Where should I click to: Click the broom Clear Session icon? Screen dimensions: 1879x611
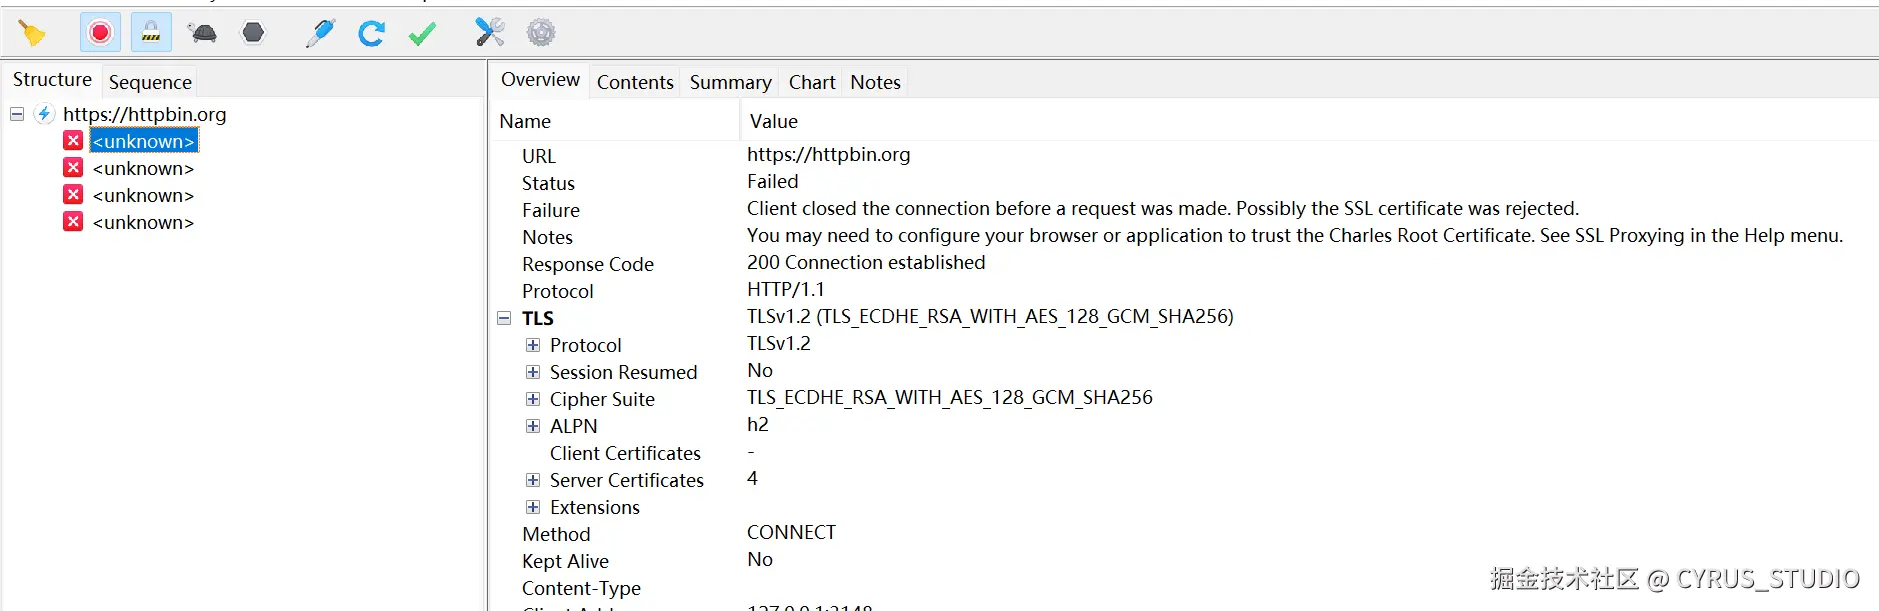32,34
